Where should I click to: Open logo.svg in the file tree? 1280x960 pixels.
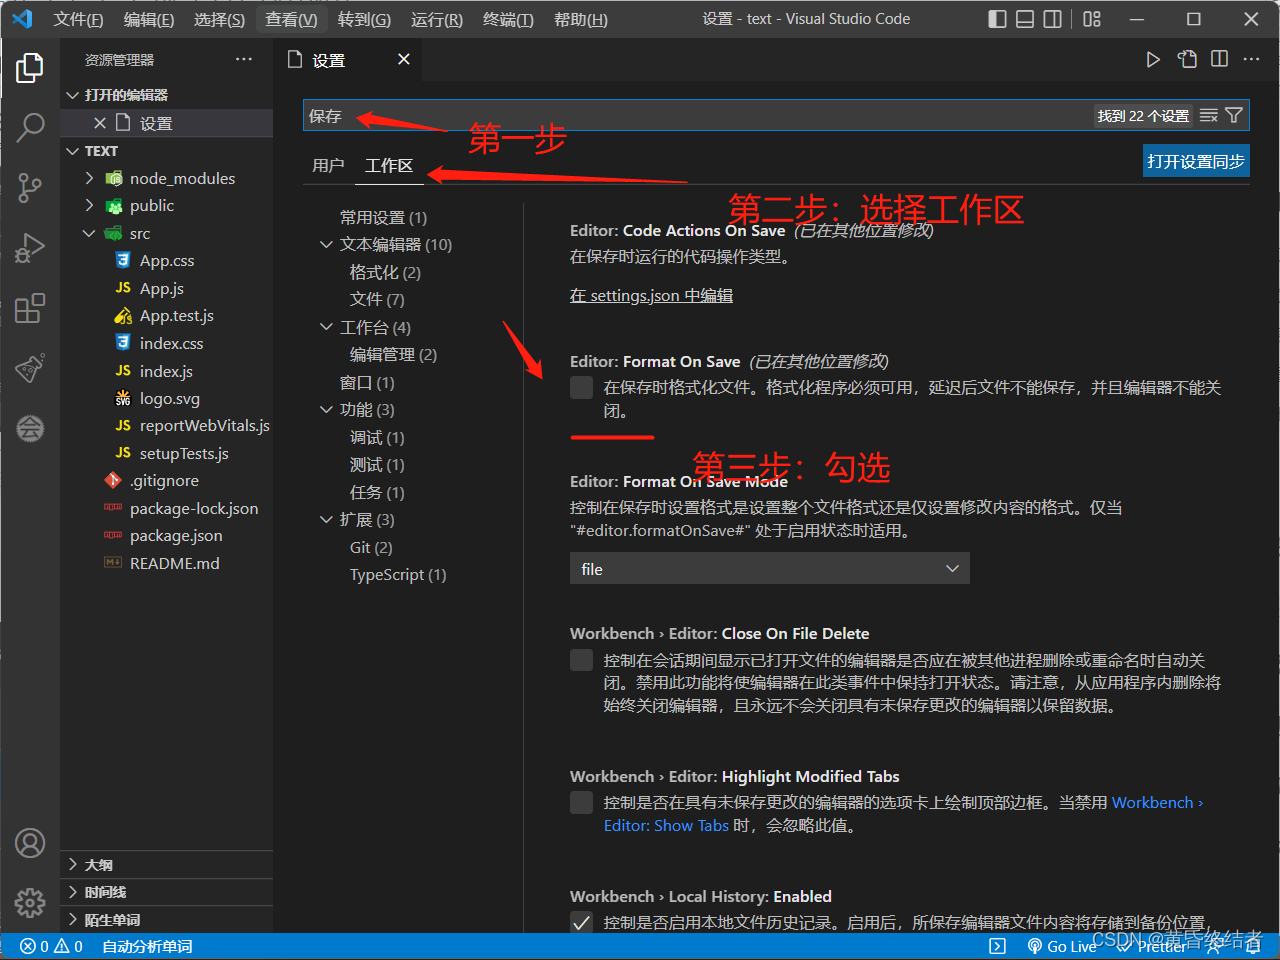(169, 398)
